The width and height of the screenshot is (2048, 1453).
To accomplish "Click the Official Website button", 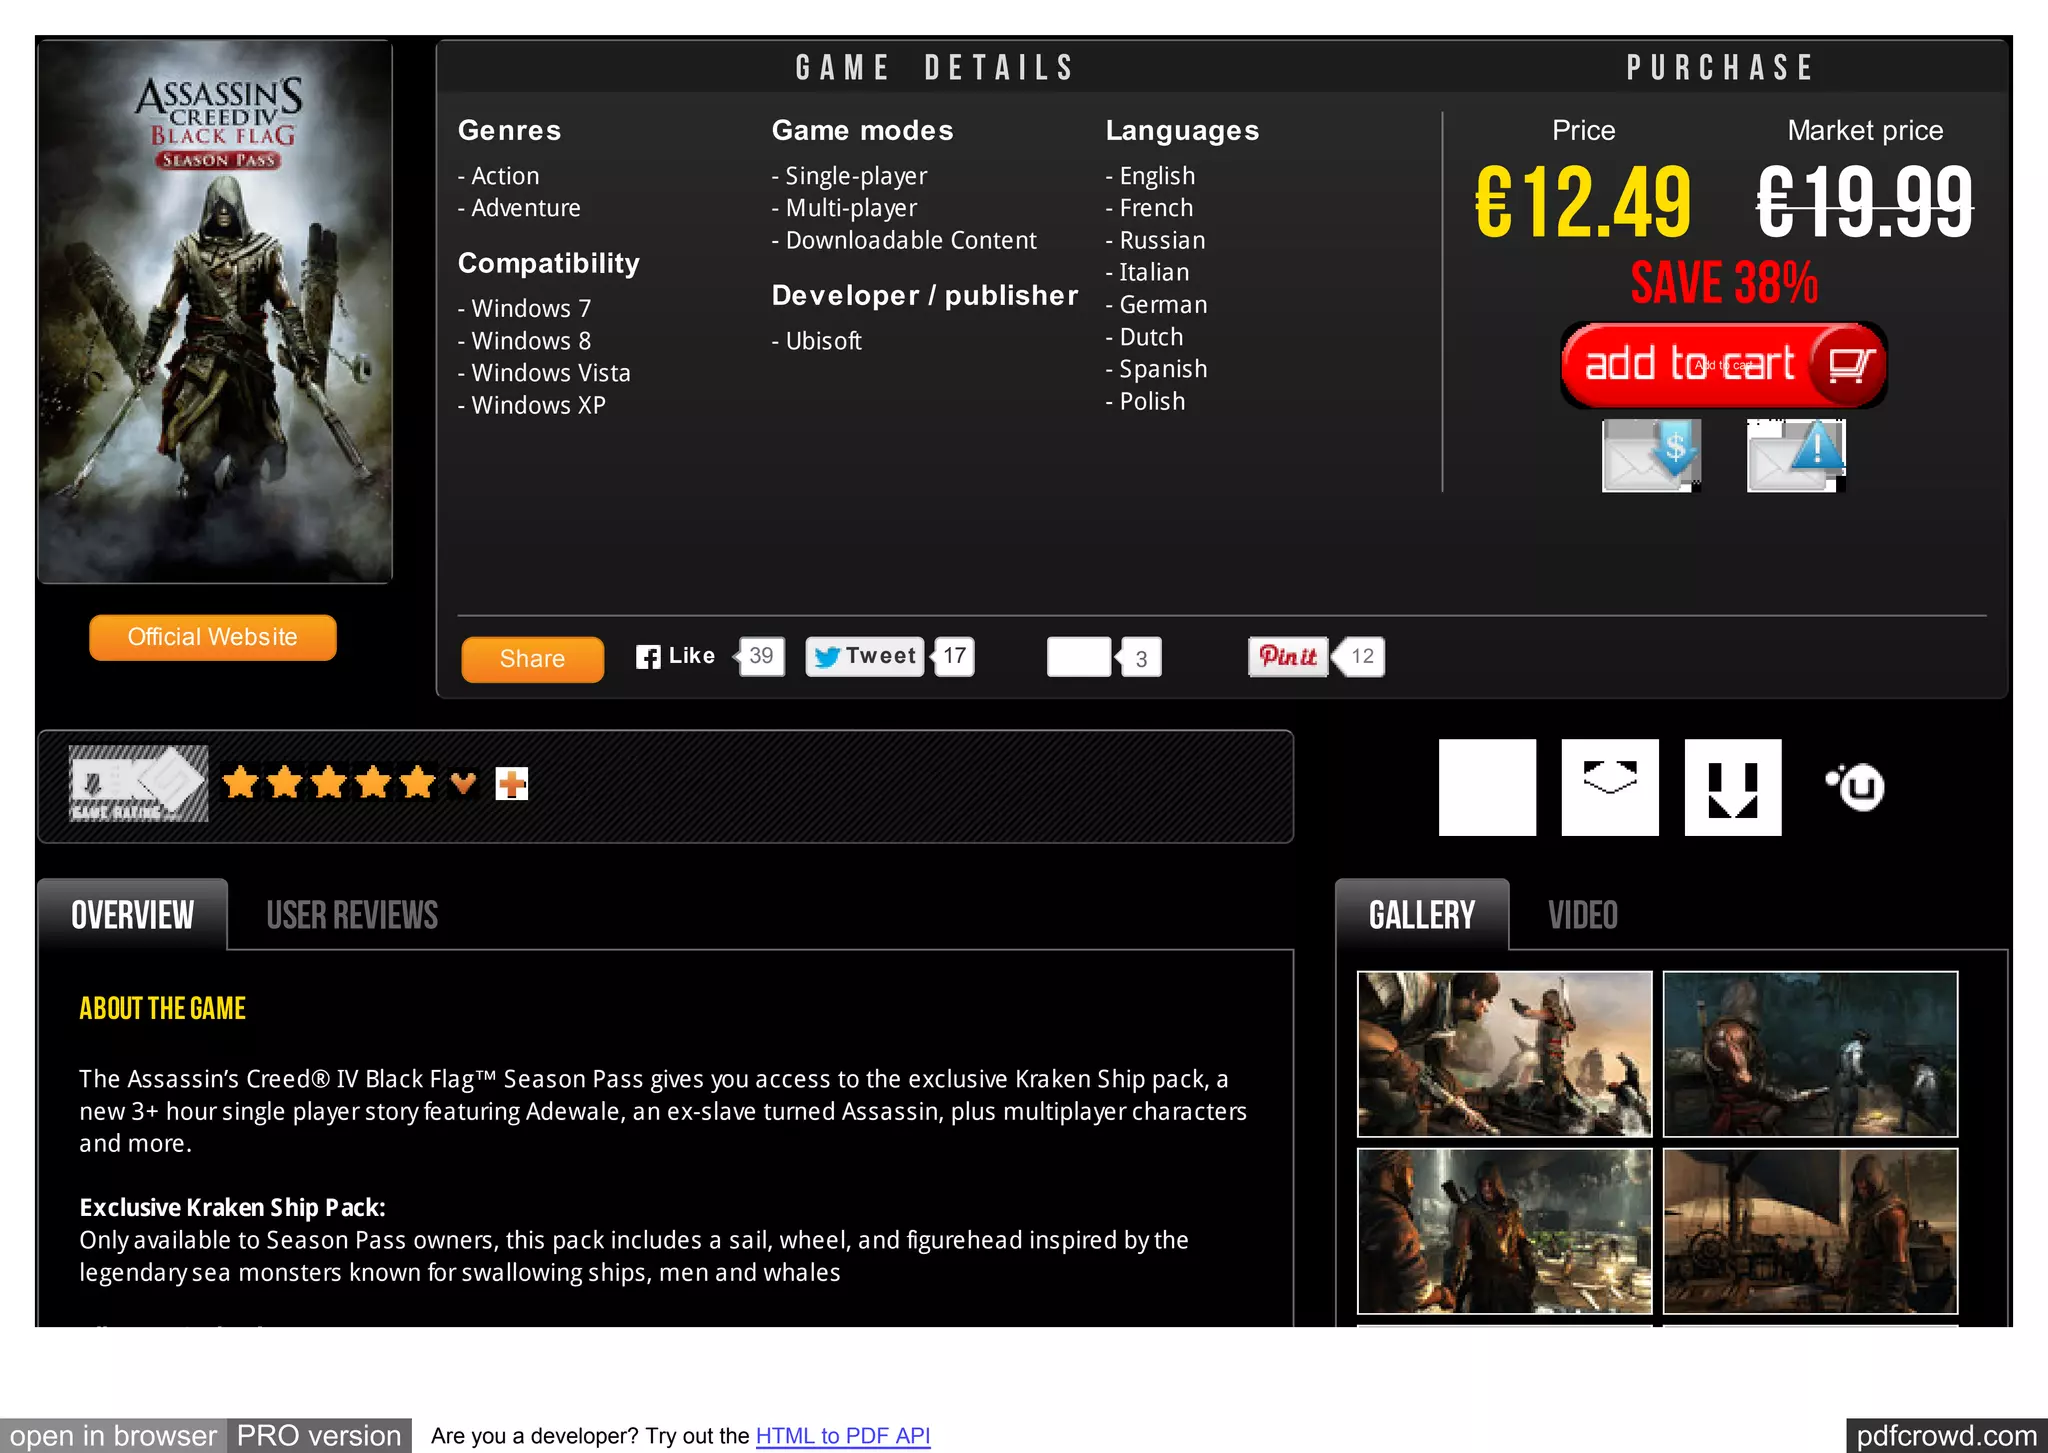I will (x=213, y=638).
